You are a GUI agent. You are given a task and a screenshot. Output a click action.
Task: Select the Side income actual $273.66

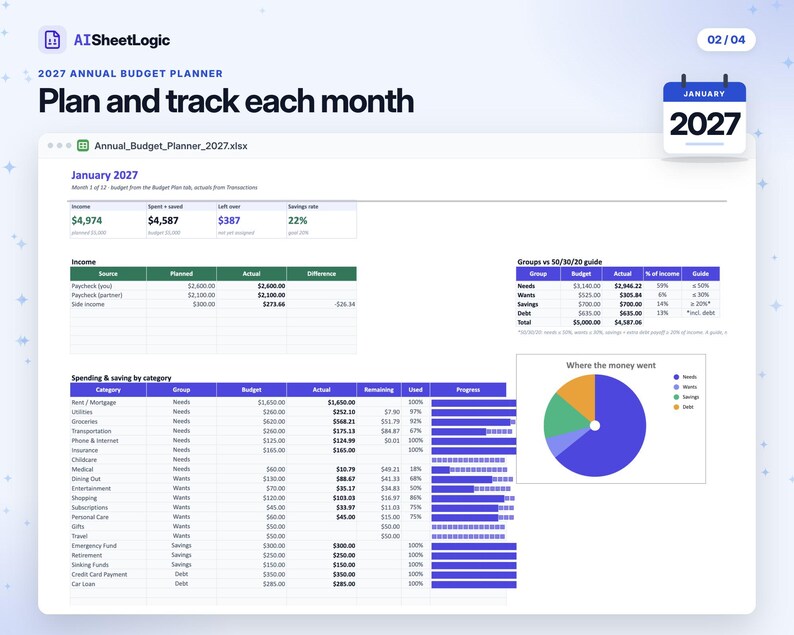273,304
